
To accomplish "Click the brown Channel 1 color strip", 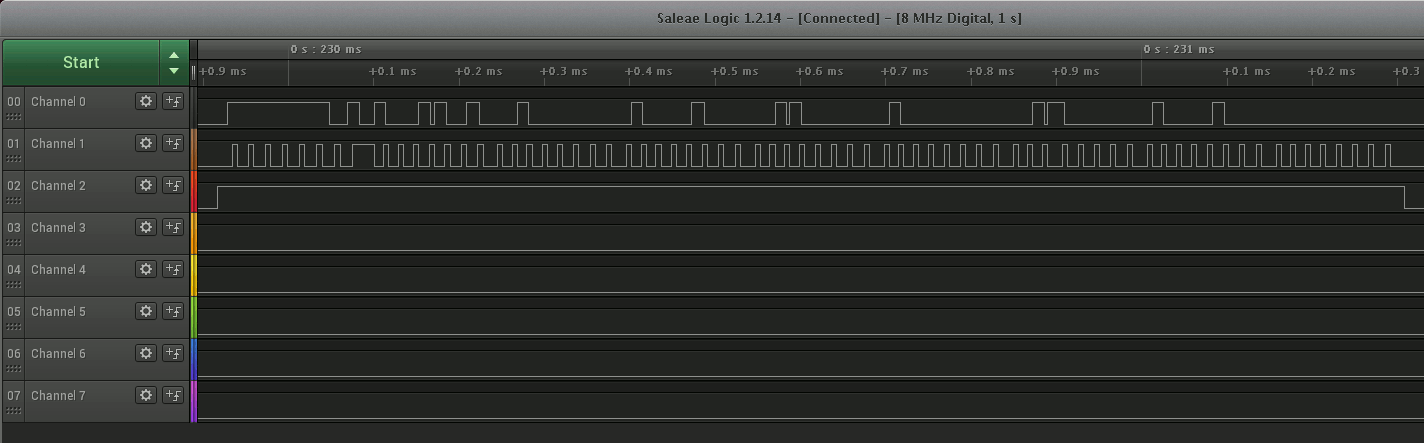I will 194,148.
